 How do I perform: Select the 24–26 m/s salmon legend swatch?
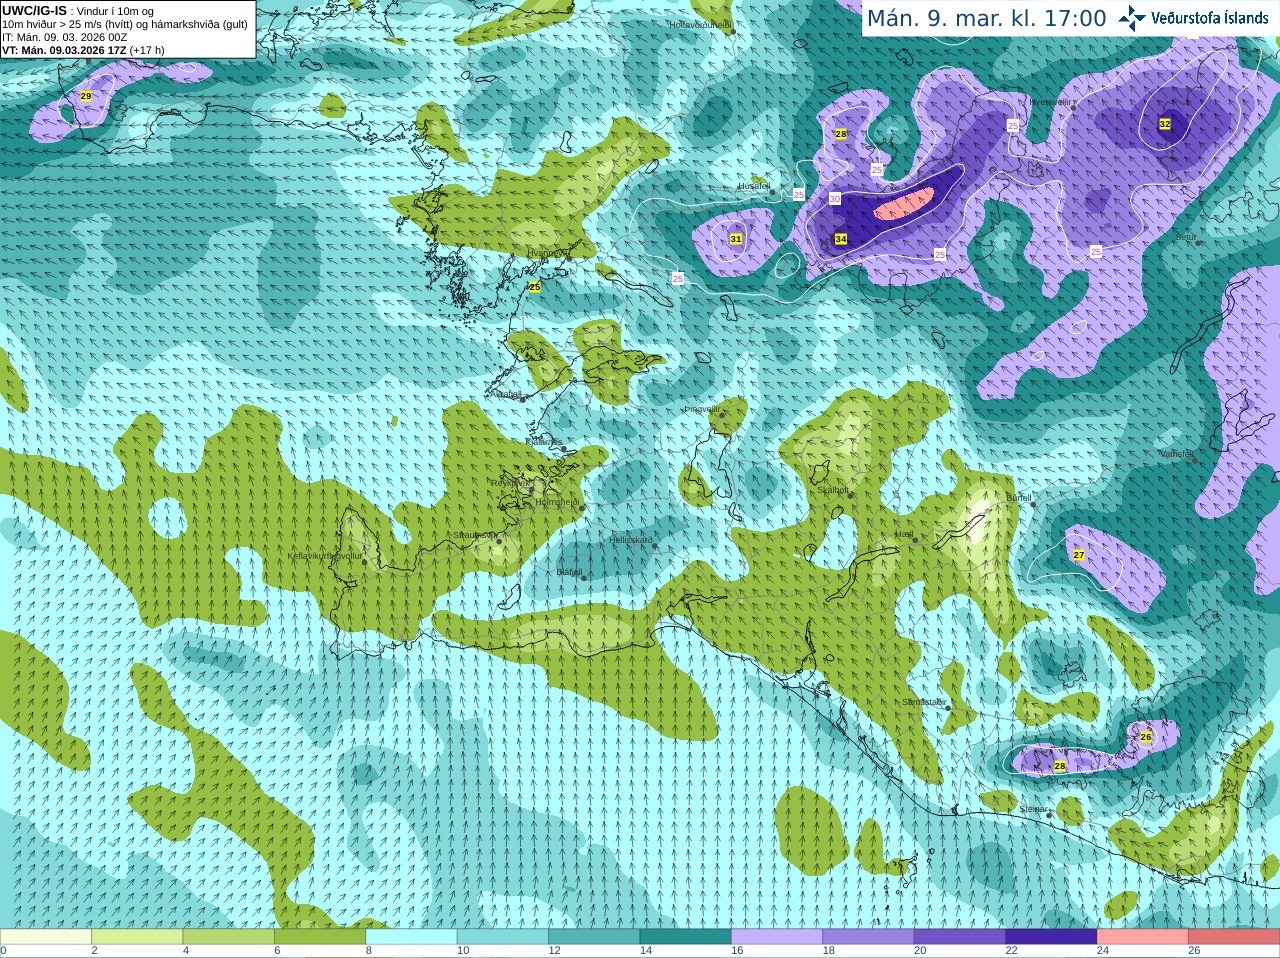pos(1143,937)
